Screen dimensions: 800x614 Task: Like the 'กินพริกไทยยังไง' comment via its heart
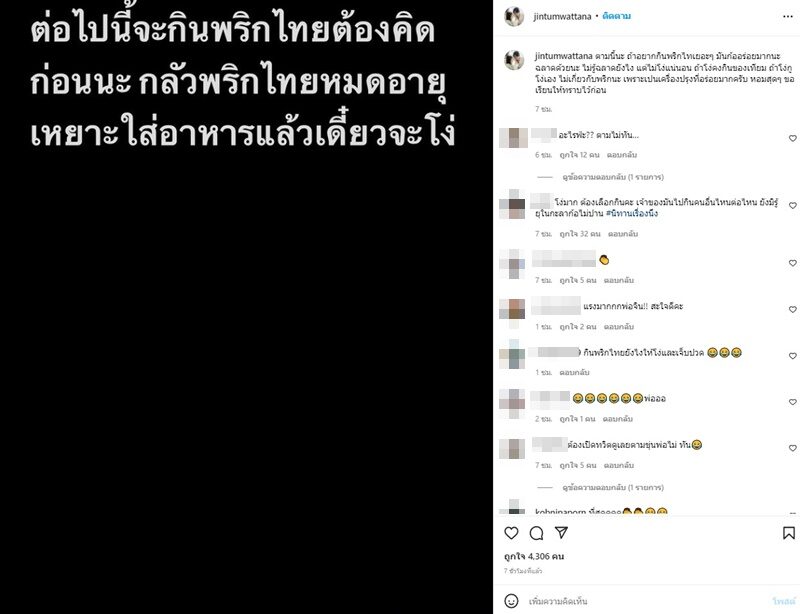[x=792, y=356]
